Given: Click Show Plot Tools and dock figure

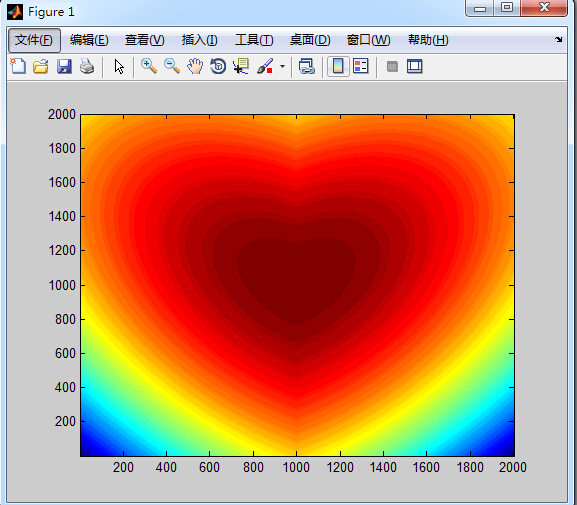Looking at the screenshot, I should coord(415,67).
